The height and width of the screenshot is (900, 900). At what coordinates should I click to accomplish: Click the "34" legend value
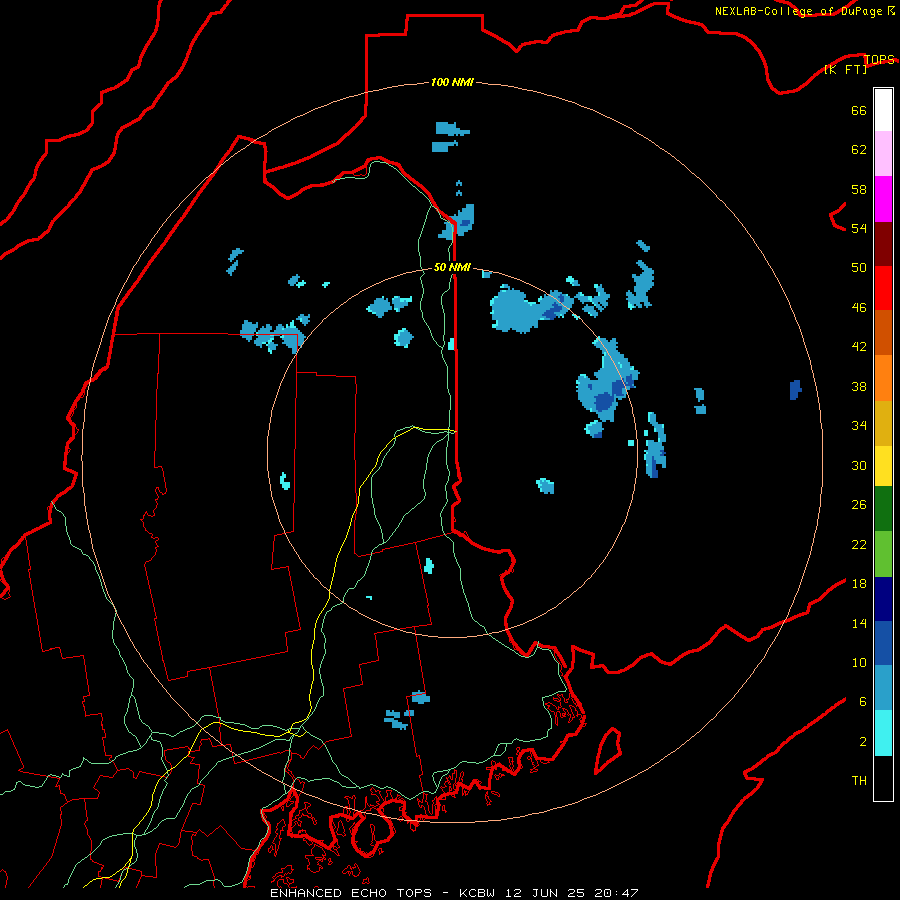point(859,426)
